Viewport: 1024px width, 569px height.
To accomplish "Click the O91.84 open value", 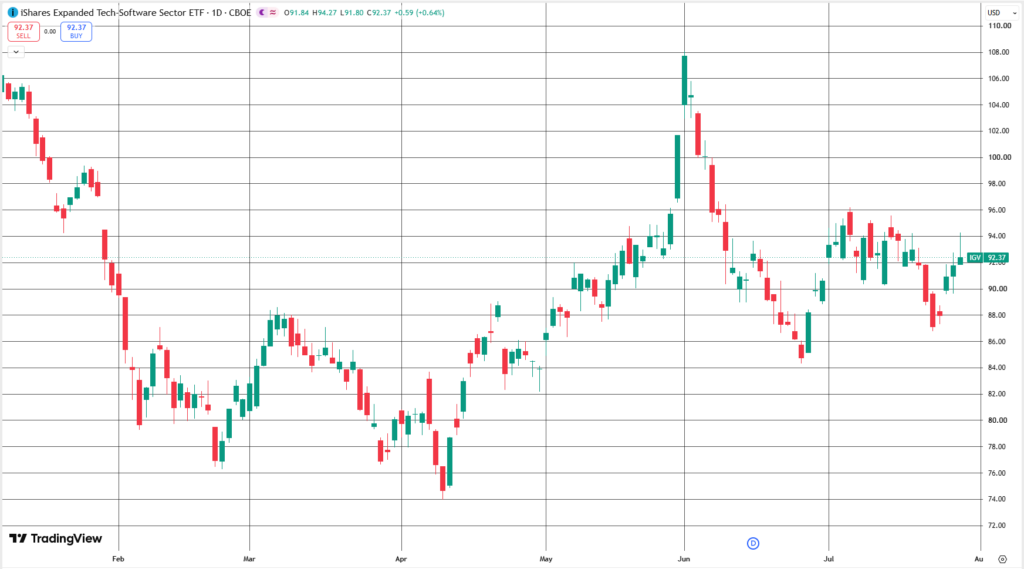I will coord(296,12).
